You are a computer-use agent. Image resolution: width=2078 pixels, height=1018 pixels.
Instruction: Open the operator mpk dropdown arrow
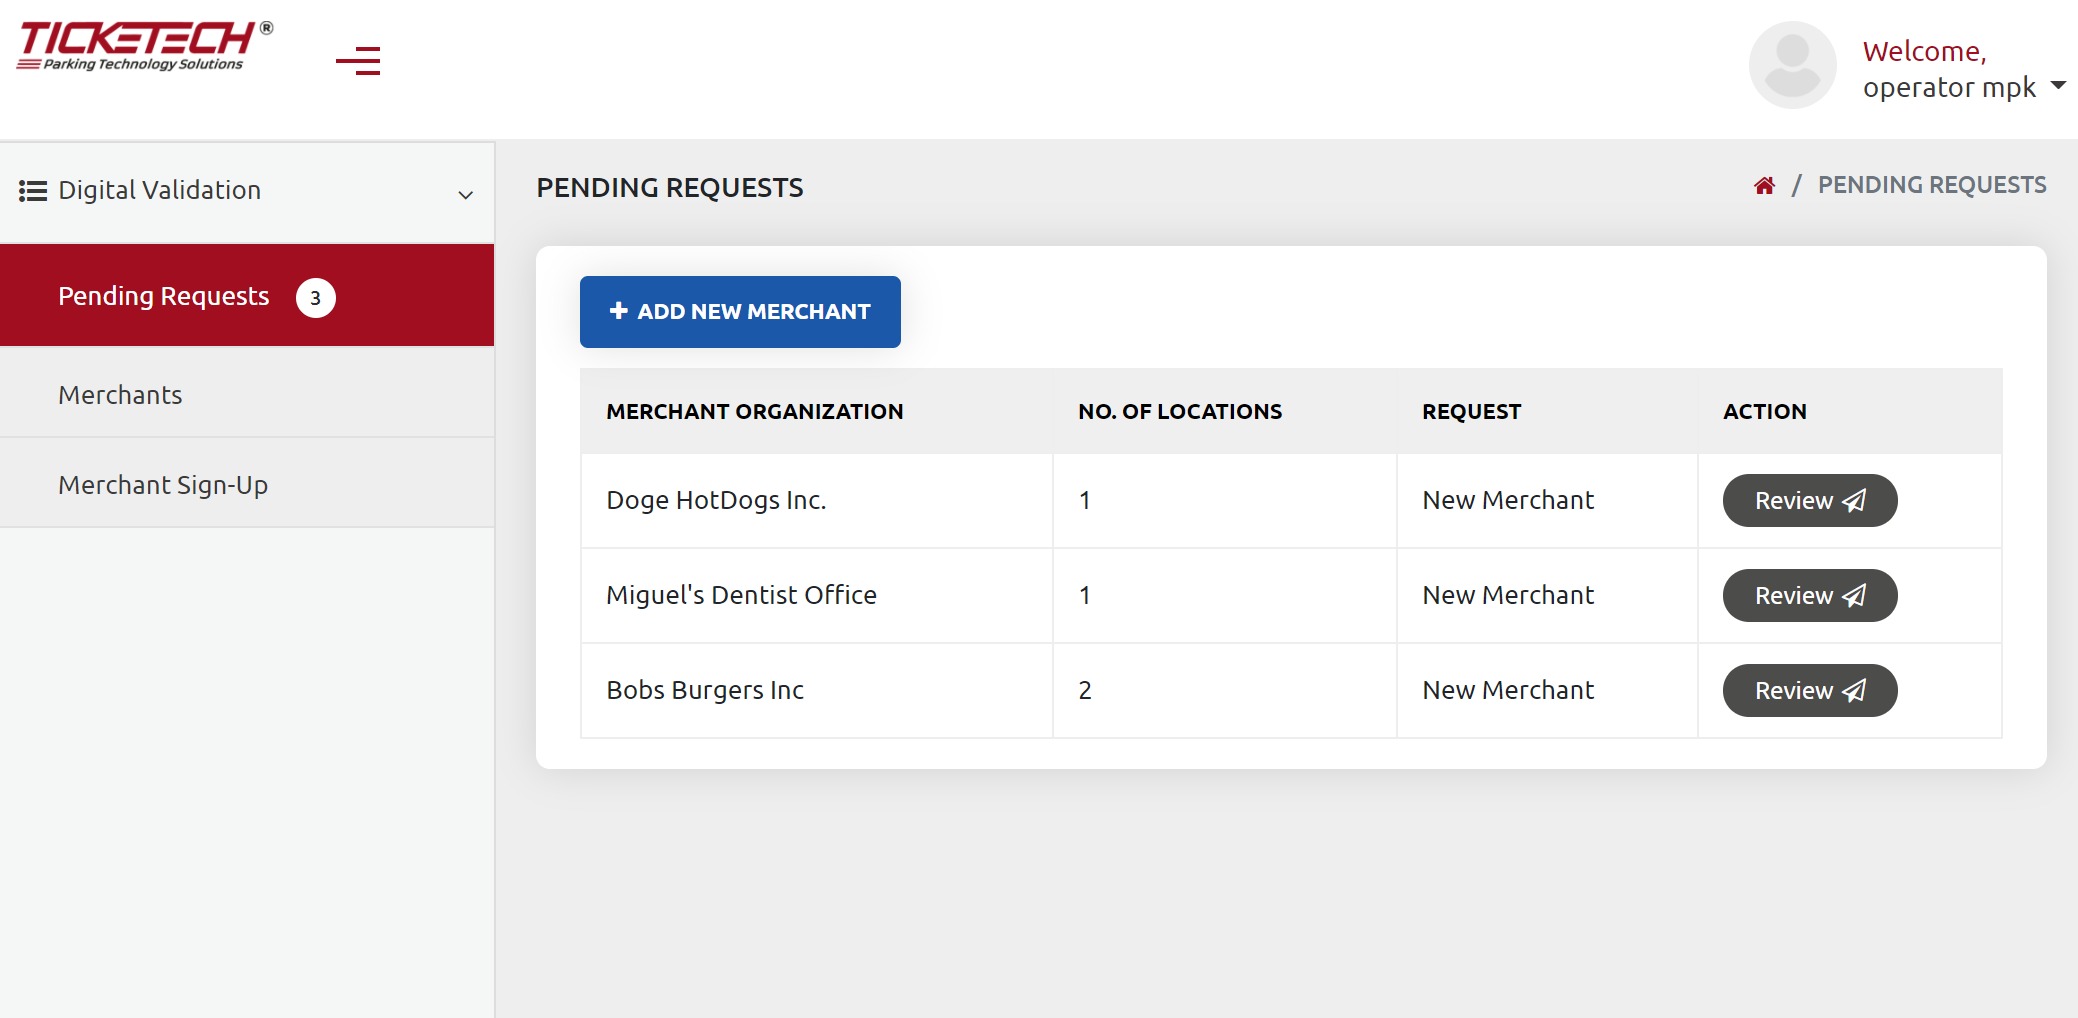click(x=2058, y=85)
